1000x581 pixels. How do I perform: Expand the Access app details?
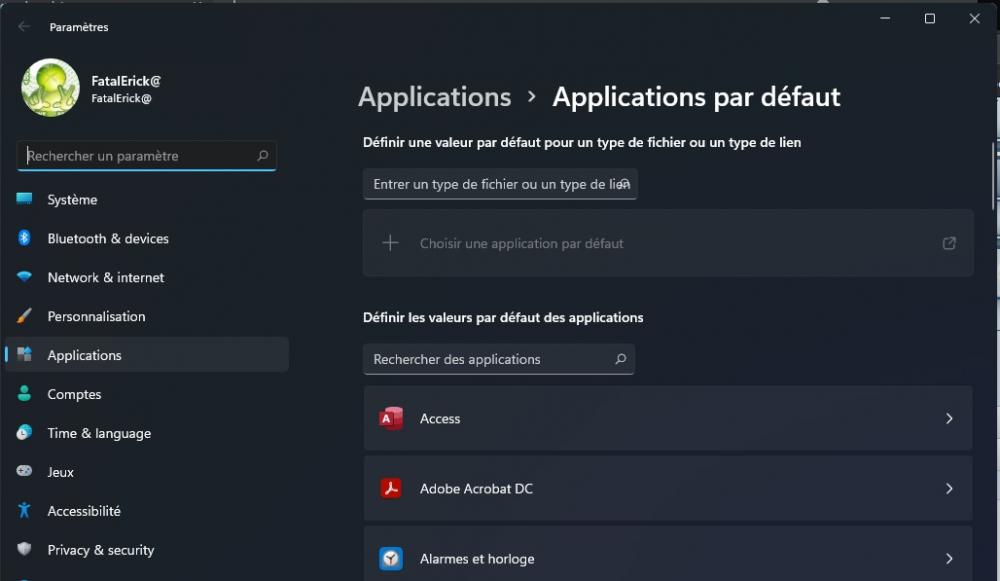(949, 418)
